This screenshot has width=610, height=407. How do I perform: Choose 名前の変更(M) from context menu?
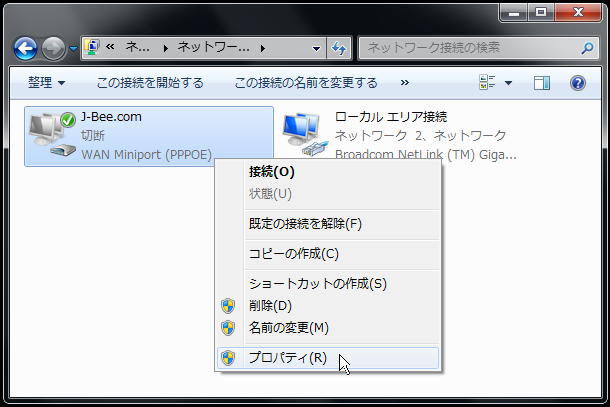coord(328,328)
